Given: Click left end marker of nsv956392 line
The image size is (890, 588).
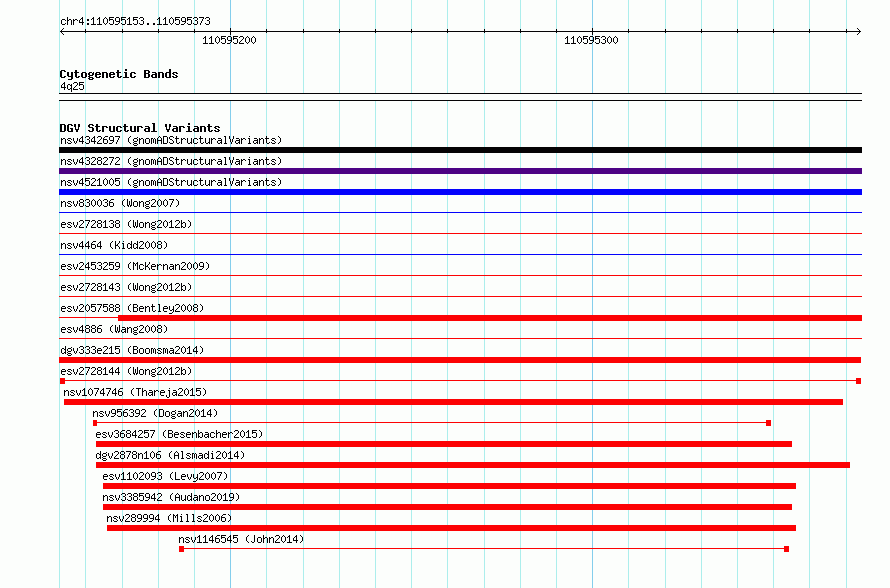Looking at the screenshot, I should coord(95,423).
